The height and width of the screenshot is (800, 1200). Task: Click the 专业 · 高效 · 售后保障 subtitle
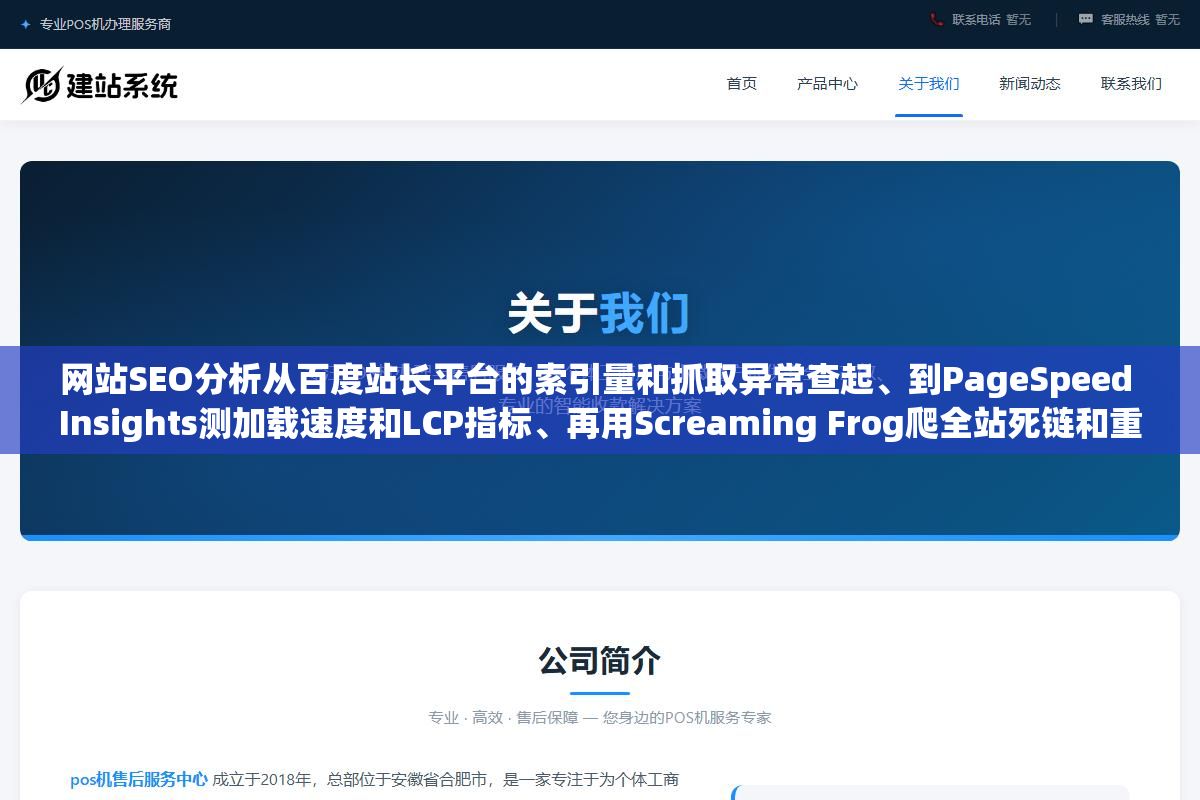point(600,717)
